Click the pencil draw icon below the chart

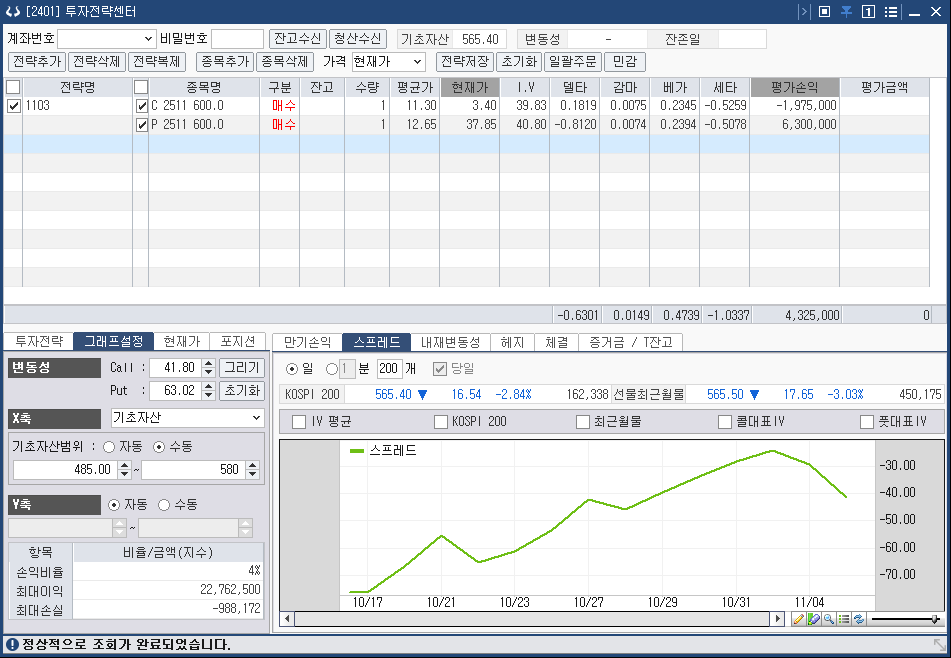click(x=798, y=619)
